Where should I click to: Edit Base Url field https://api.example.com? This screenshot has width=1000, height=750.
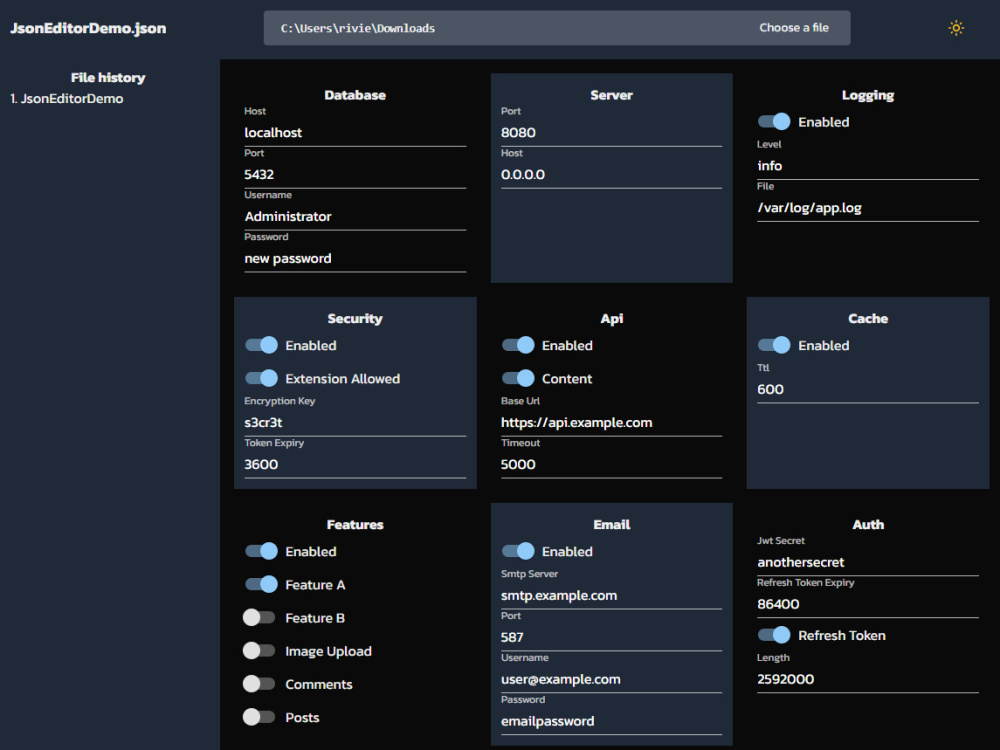point(612,423)
